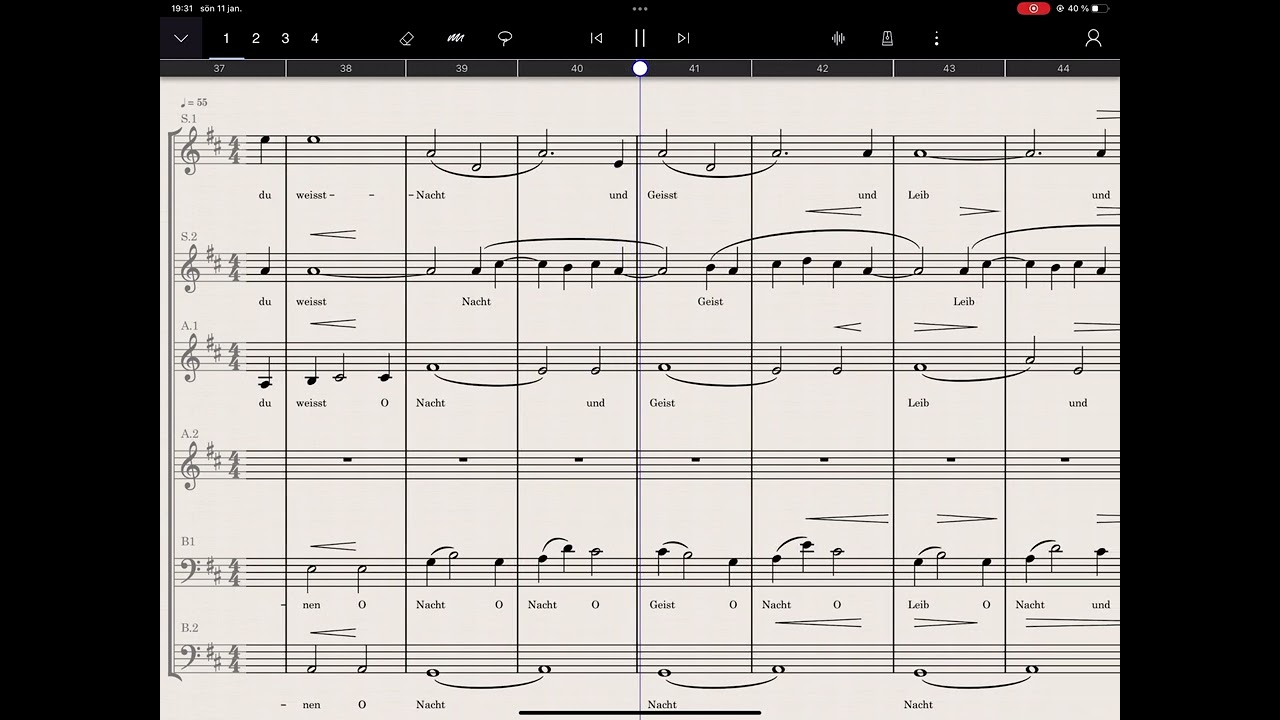The height and width of the screenshot is (720, 1280).
Task: Jump to measure 42 in timeline
Action: (822, 68)
